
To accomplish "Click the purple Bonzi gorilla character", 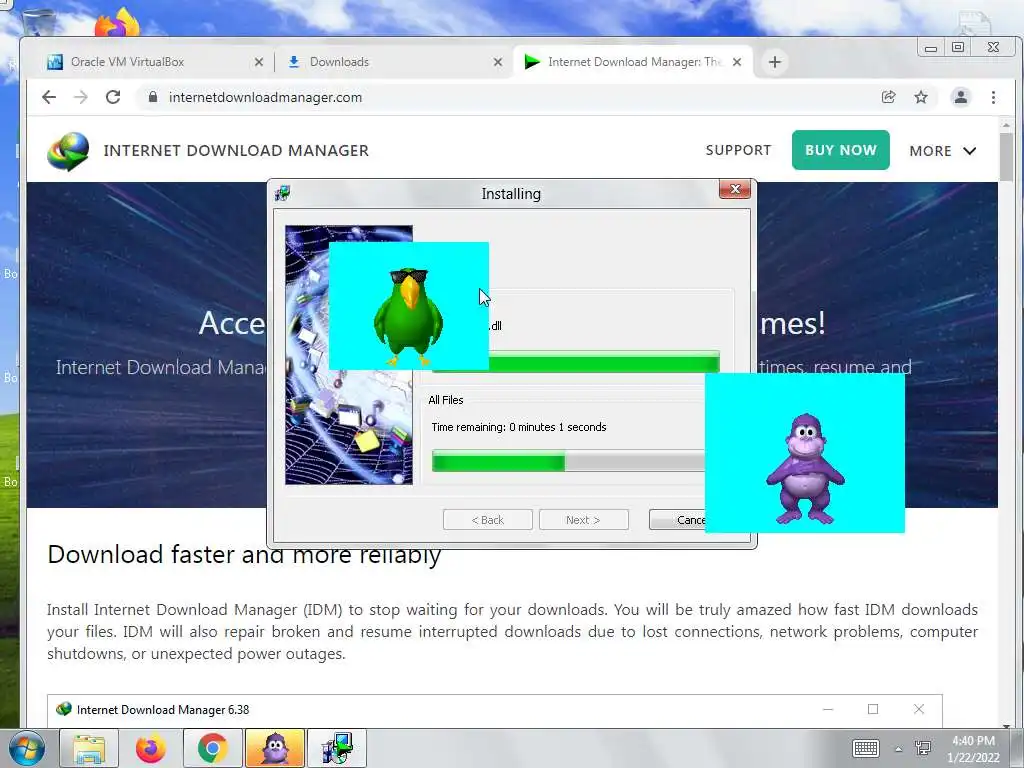I will click(x=806, y=468).
